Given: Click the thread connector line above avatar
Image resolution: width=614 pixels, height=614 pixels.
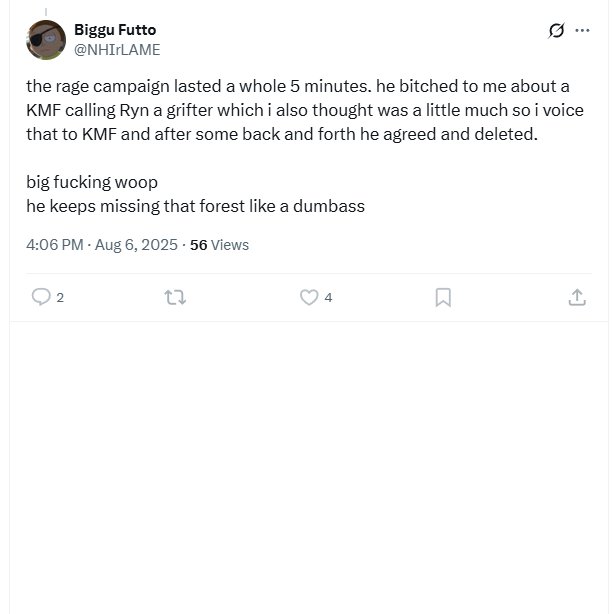Looking at the screenshot, I should click(46, 12).
